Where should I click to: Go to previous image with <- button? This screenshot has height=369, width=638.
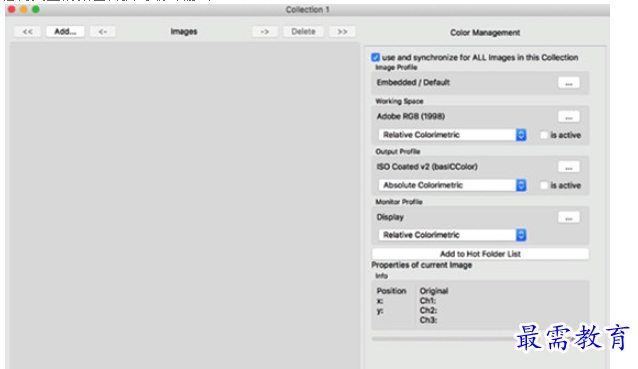pos(103,32)
